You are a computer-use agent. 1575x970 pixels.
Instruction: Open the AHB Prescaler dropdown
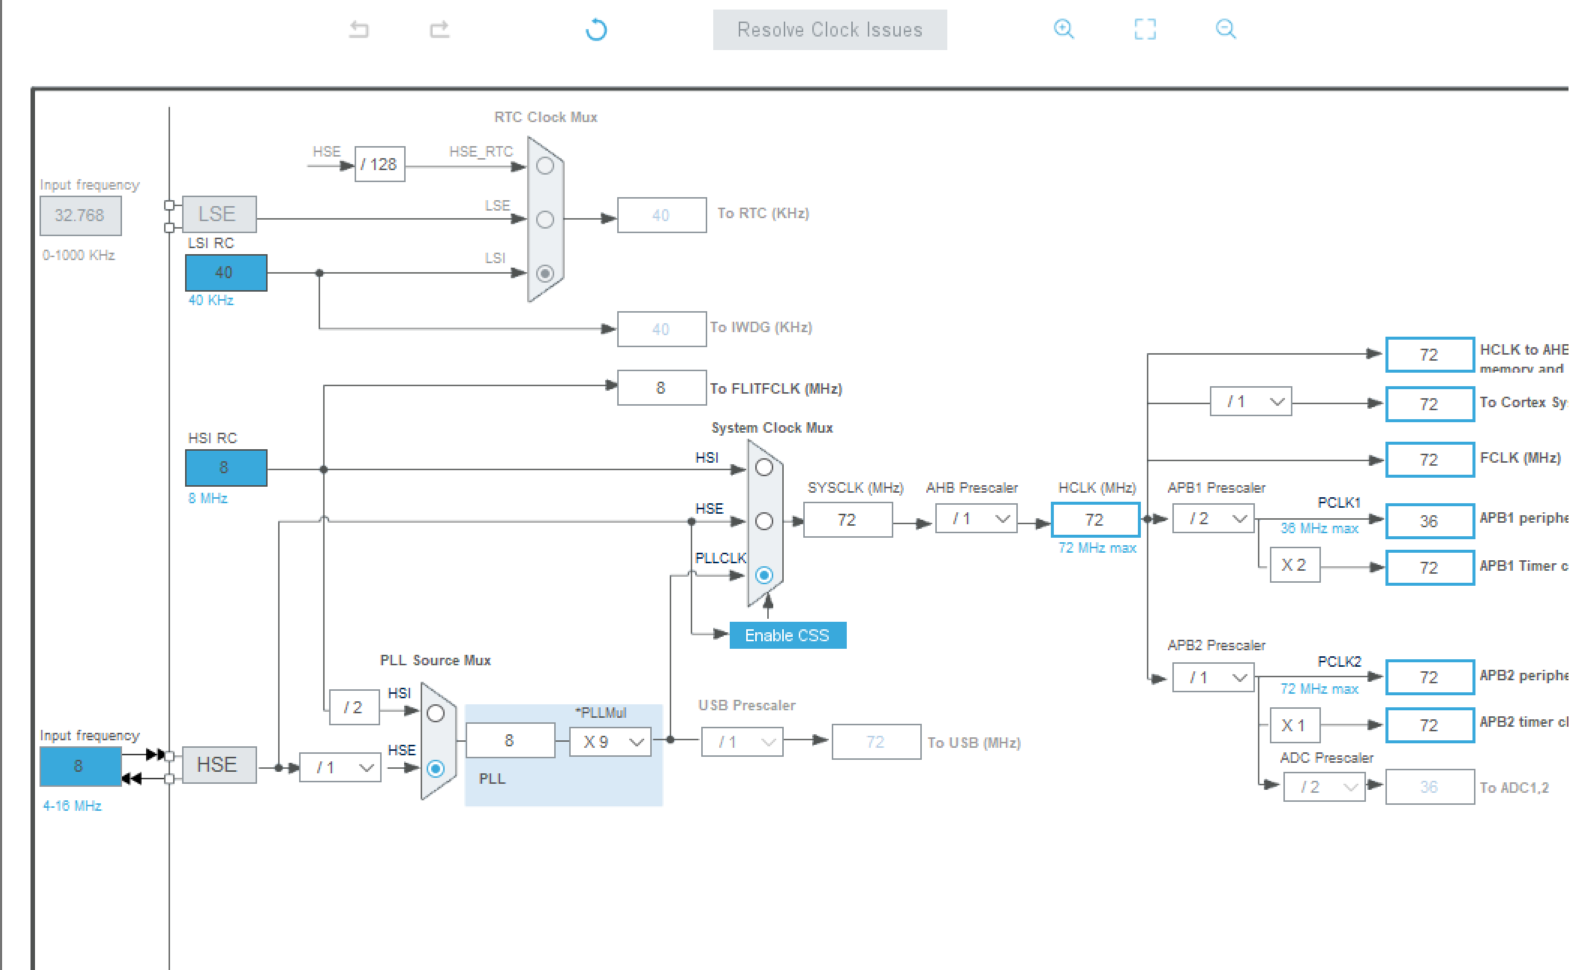(976, 518)
